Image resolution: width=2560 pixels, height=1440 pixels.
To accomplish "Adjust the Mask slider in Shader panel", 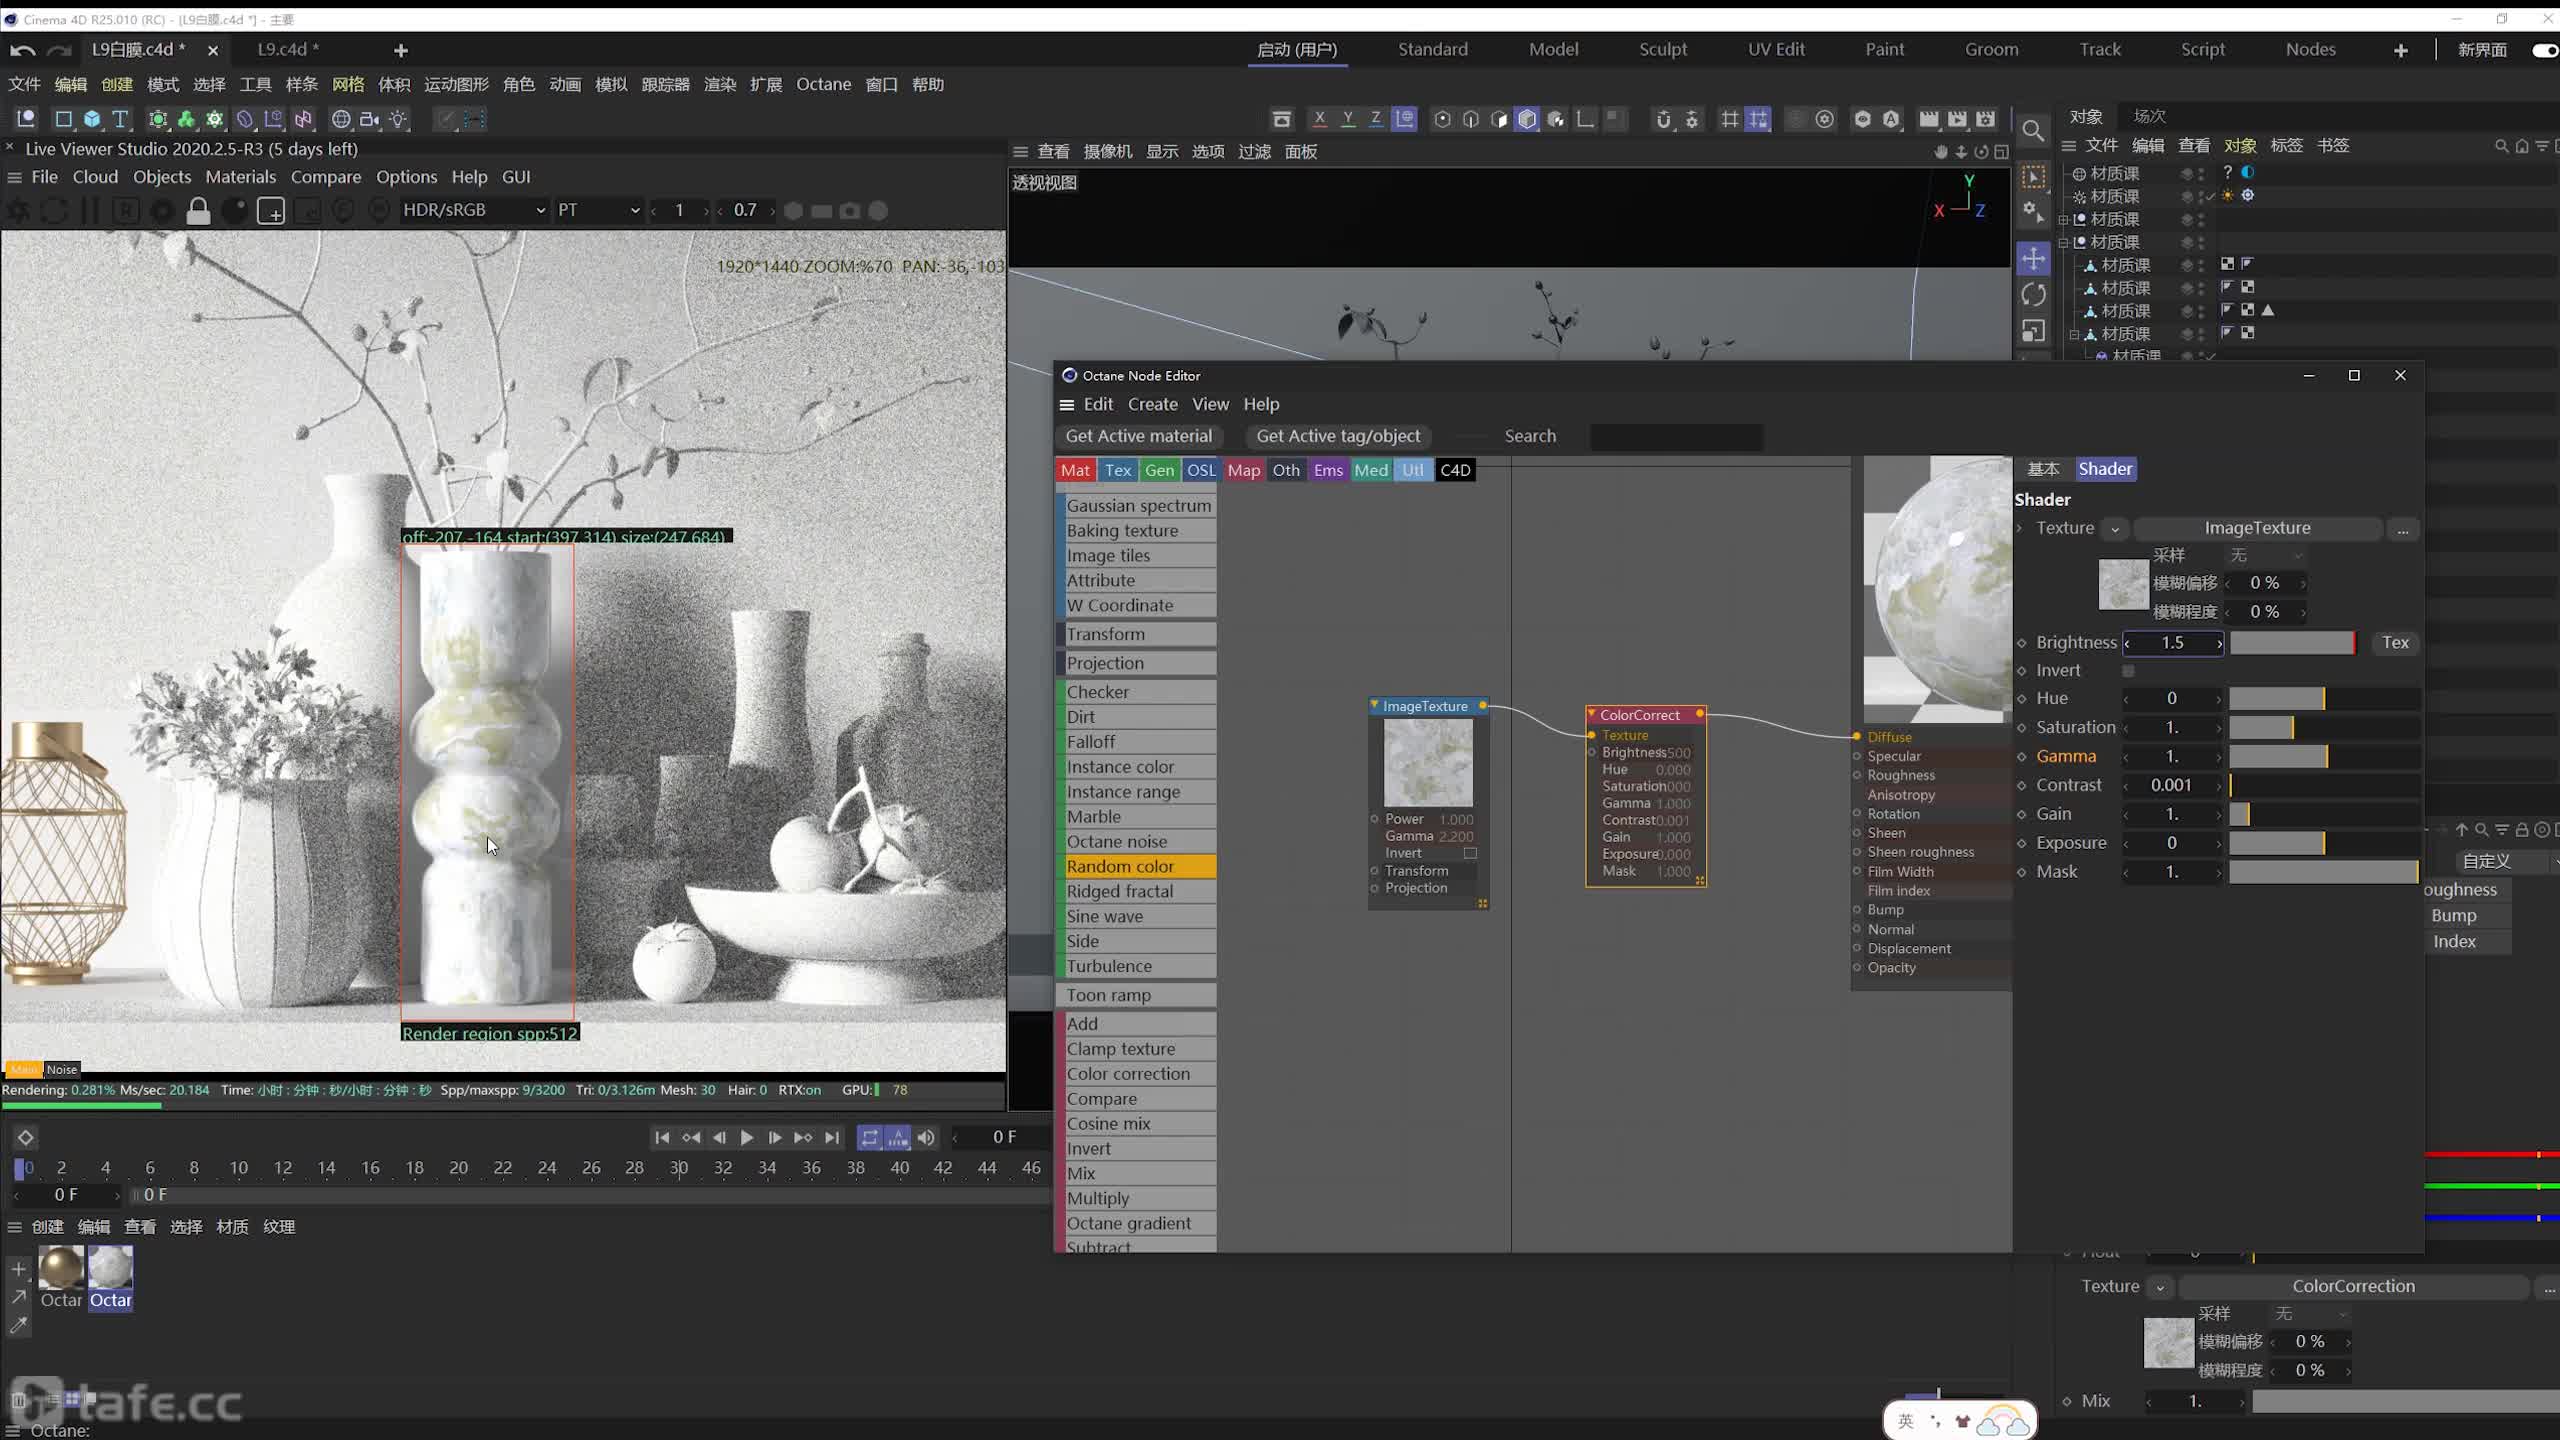I will [2324, 873].
